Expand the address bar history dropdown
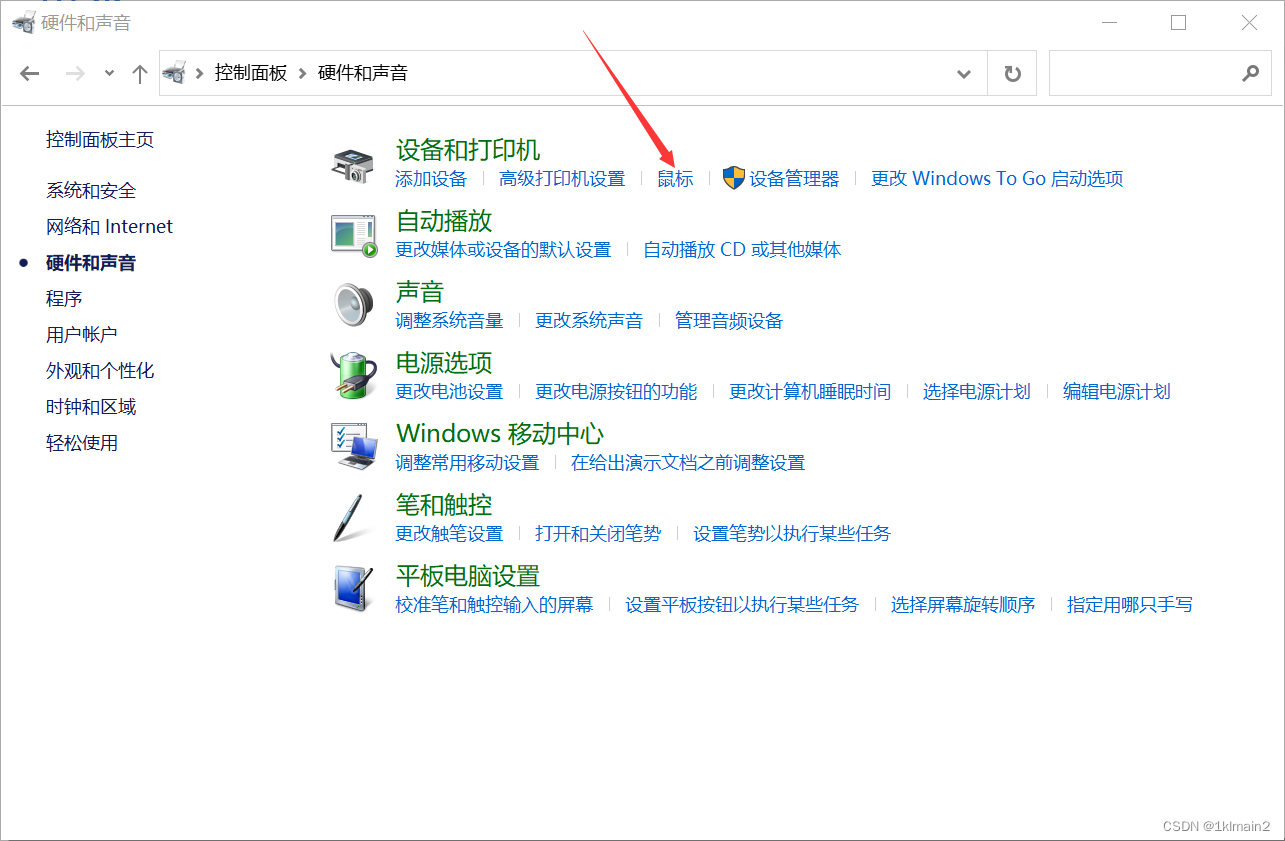The image size is (1285, 841). pos(964,73)
